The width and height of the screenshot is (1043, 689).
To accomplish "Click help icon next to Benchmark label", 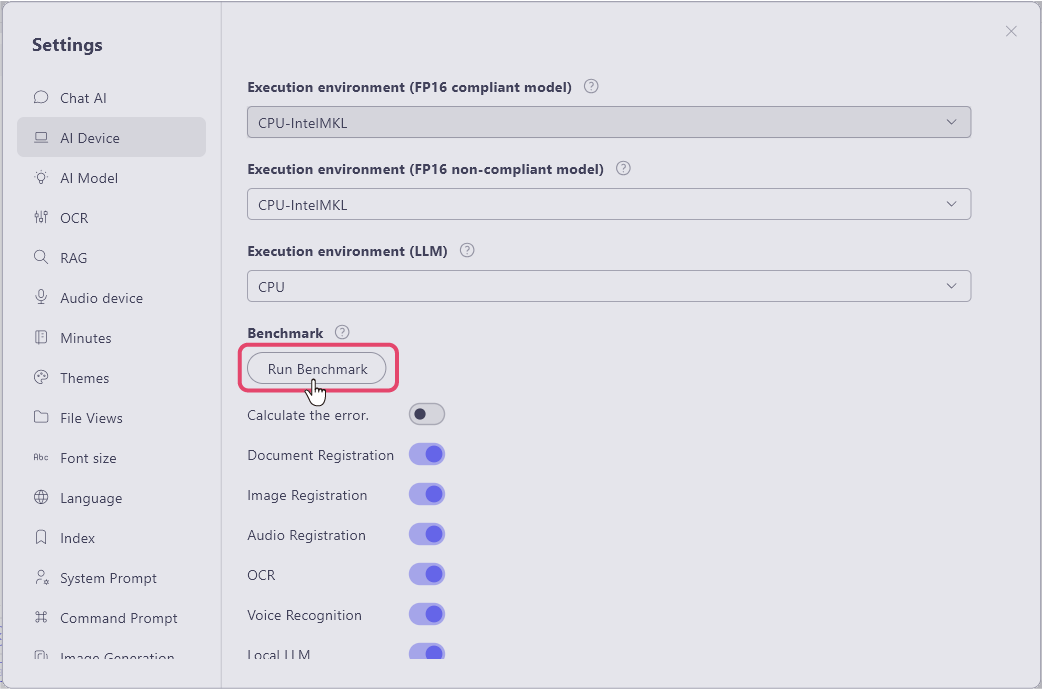I will pyautogui.click(x=342, y=332).
